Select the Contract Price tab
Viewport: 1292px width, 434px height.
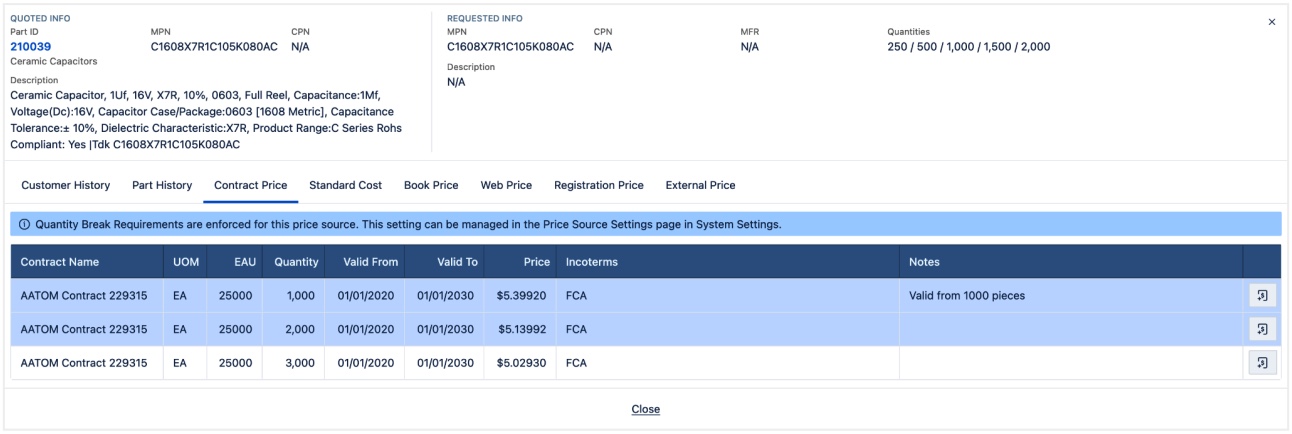point(250,185)
